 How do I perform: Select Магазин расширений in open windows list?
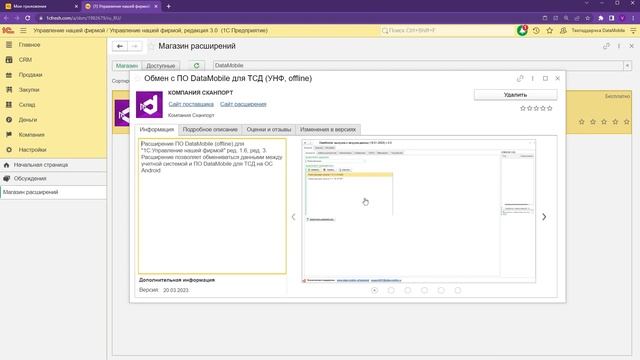(53, 192)
